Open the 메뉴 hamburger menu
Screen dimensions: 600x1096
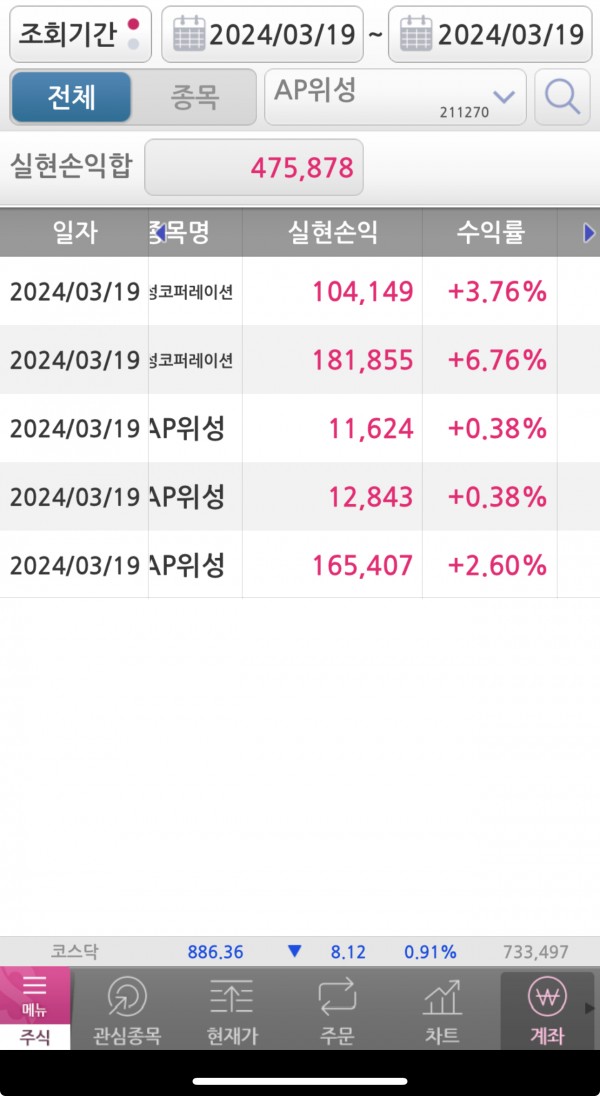point(35,993)
